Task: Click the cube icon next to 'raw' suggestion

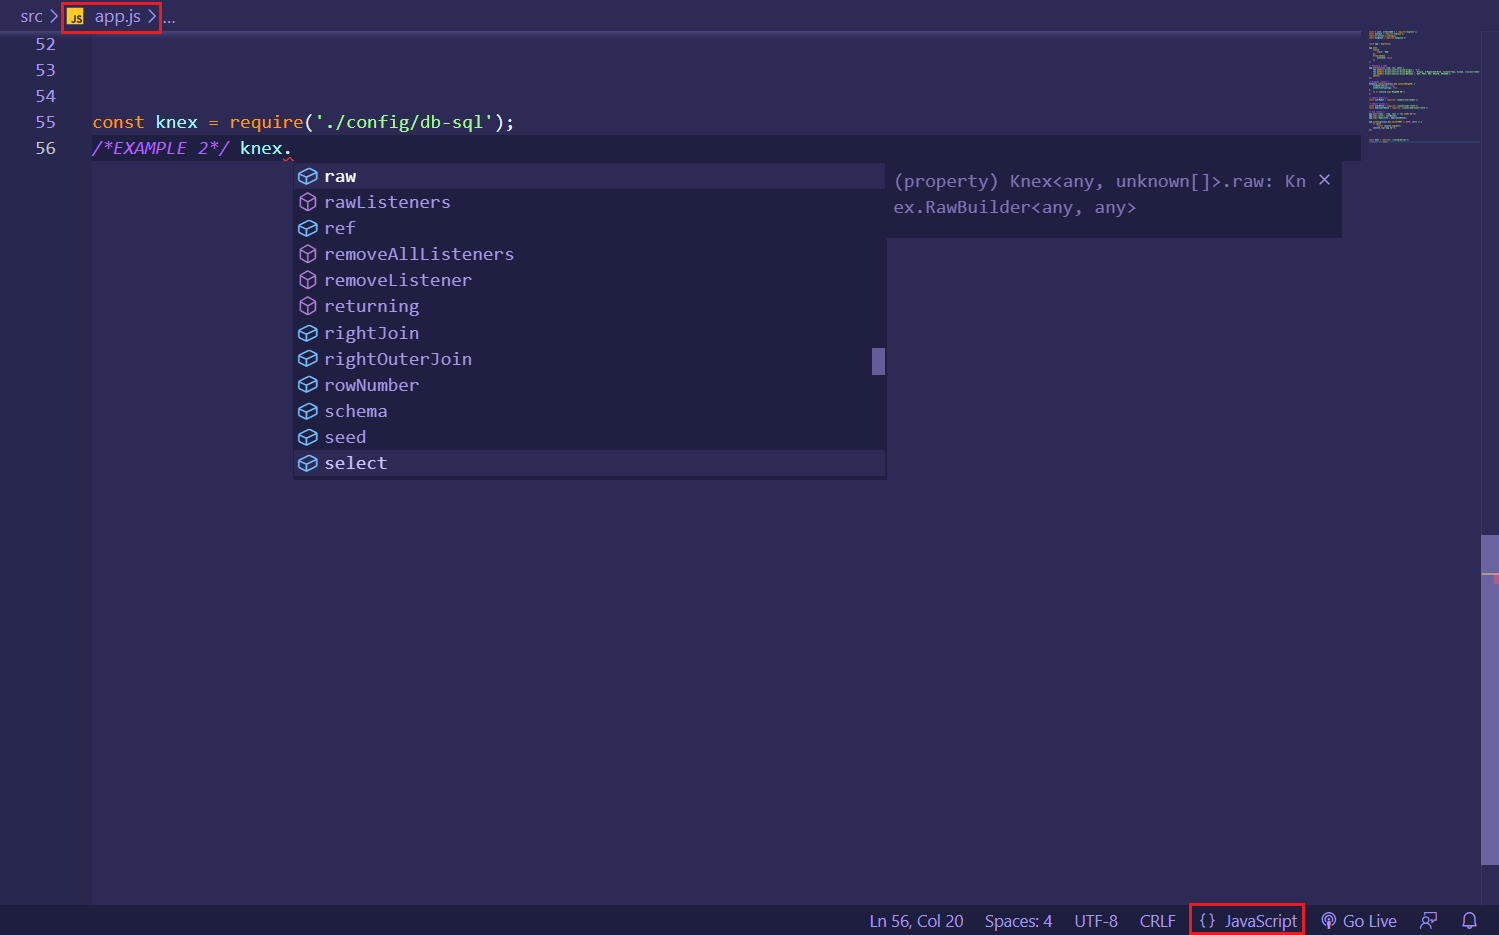Action: 308,175
